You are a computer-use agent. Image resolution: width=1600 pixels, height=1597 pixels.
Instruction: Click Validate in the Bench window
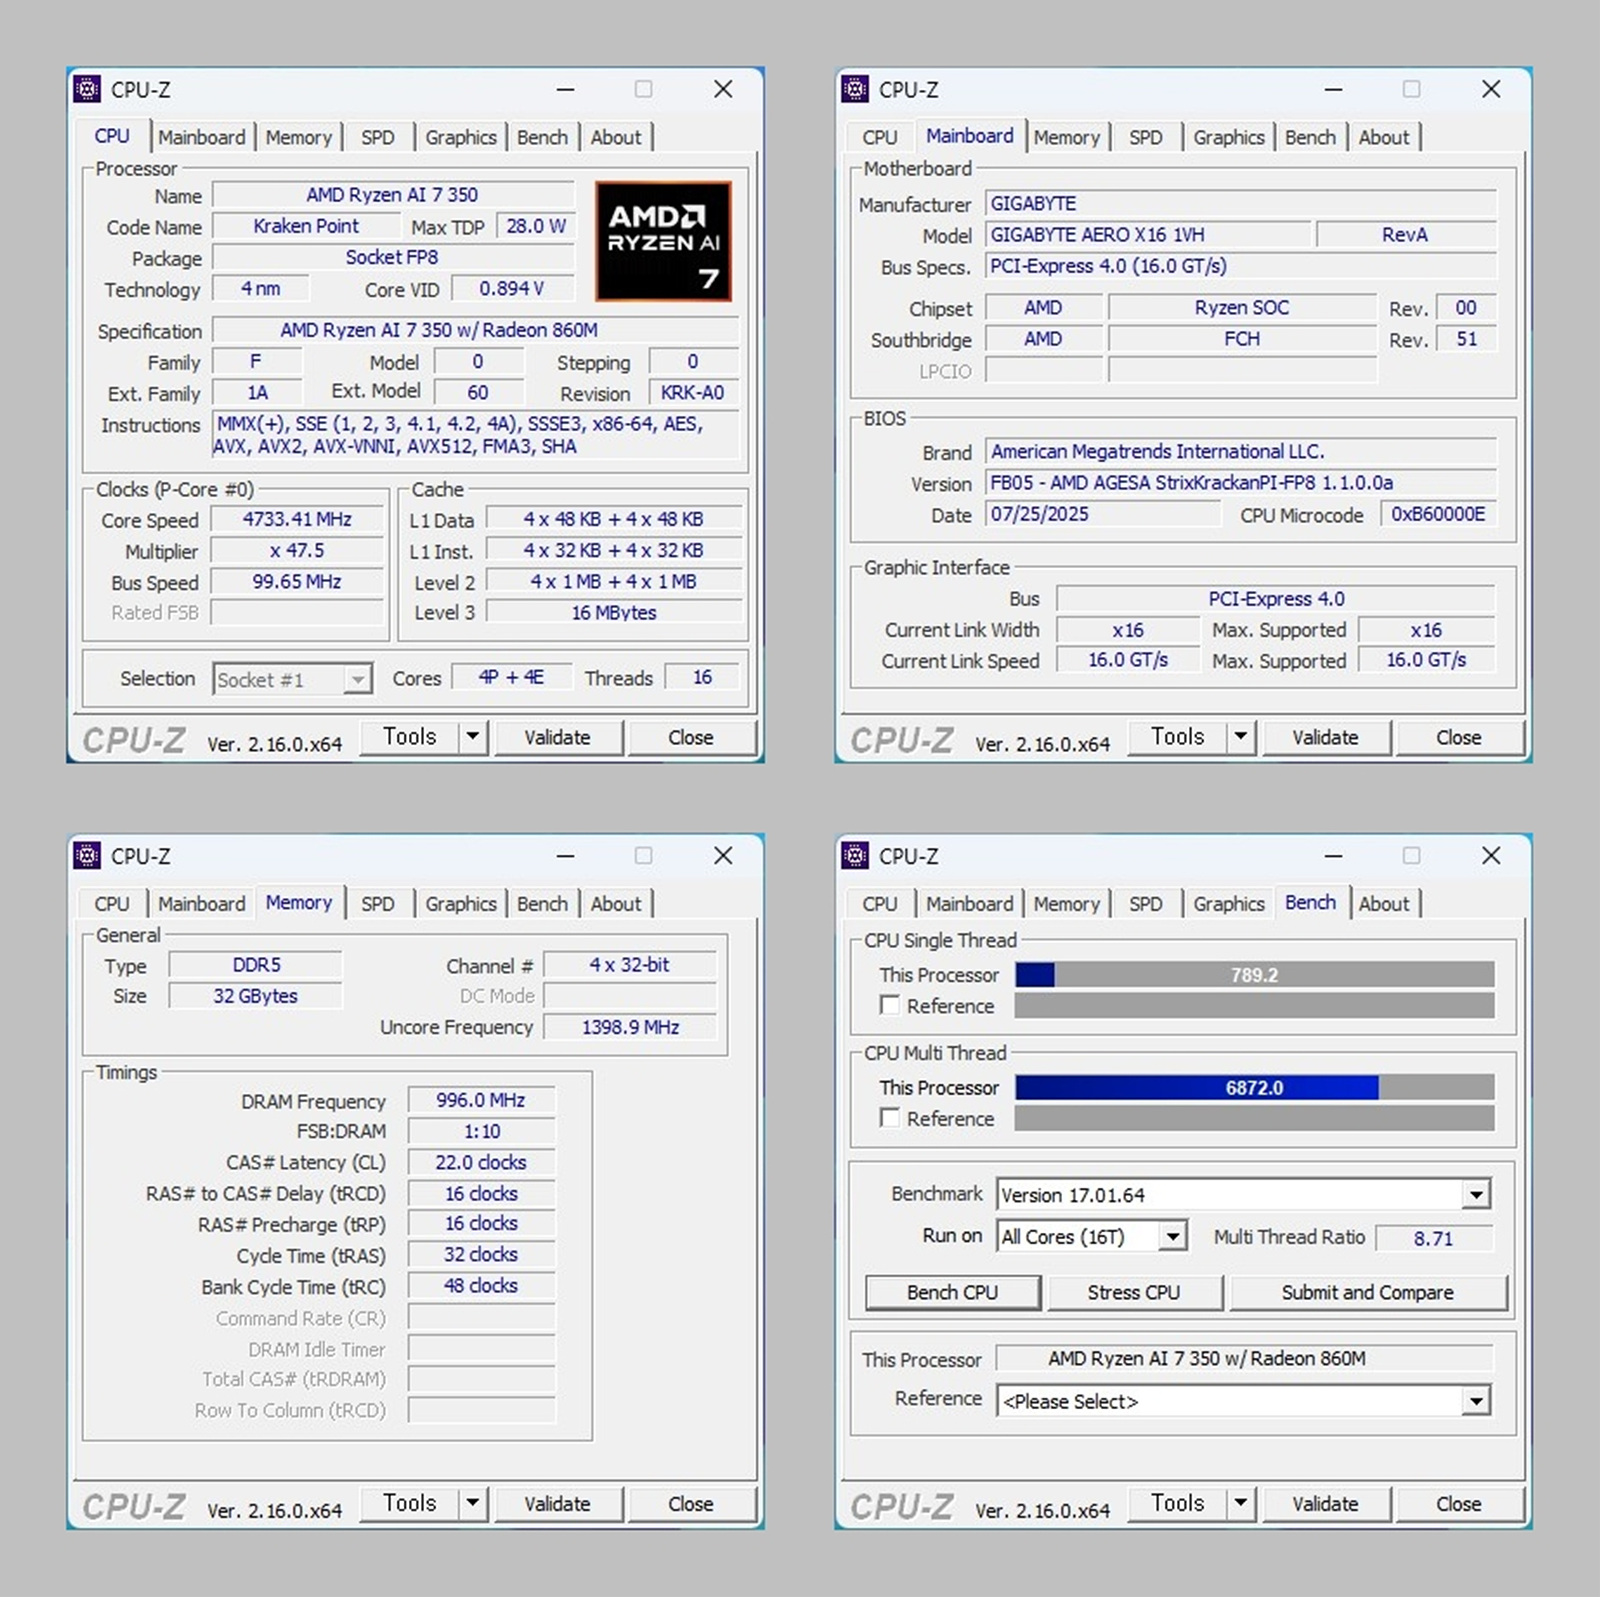[x=1326, y=1504]
